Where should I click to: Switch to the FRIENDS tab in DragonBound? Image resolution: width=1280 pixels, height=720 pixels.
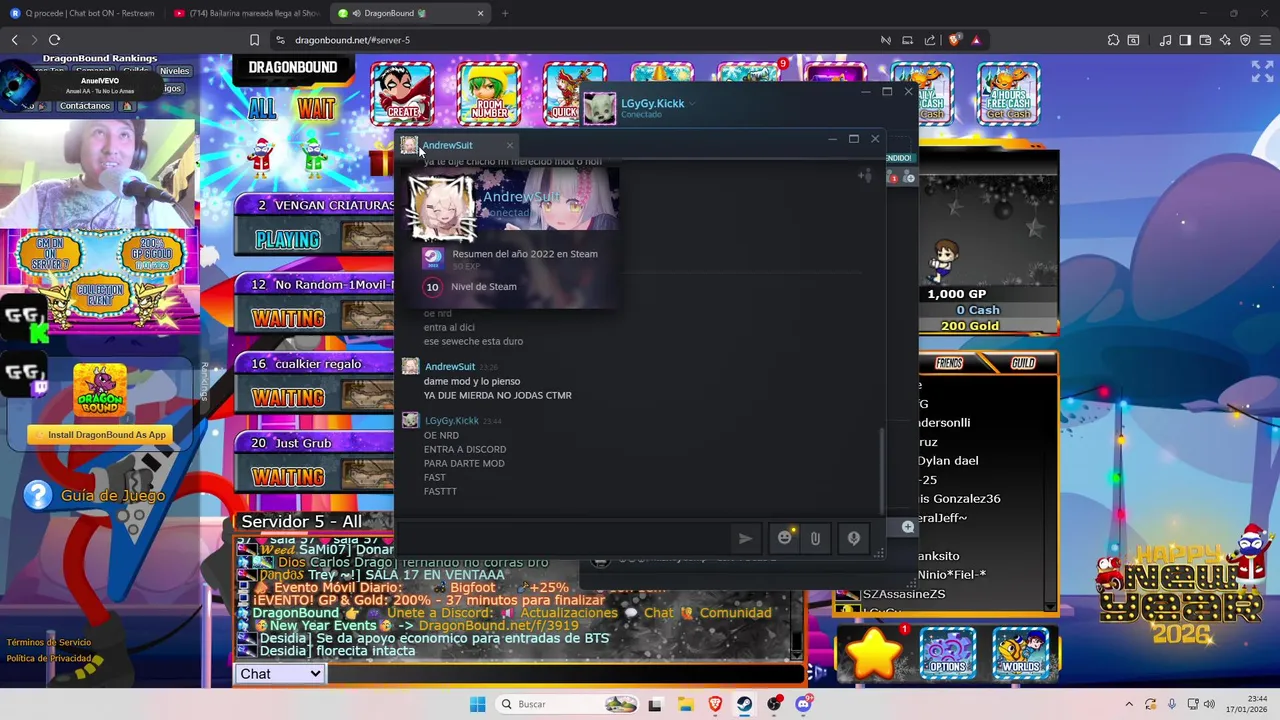click(949, 363)
